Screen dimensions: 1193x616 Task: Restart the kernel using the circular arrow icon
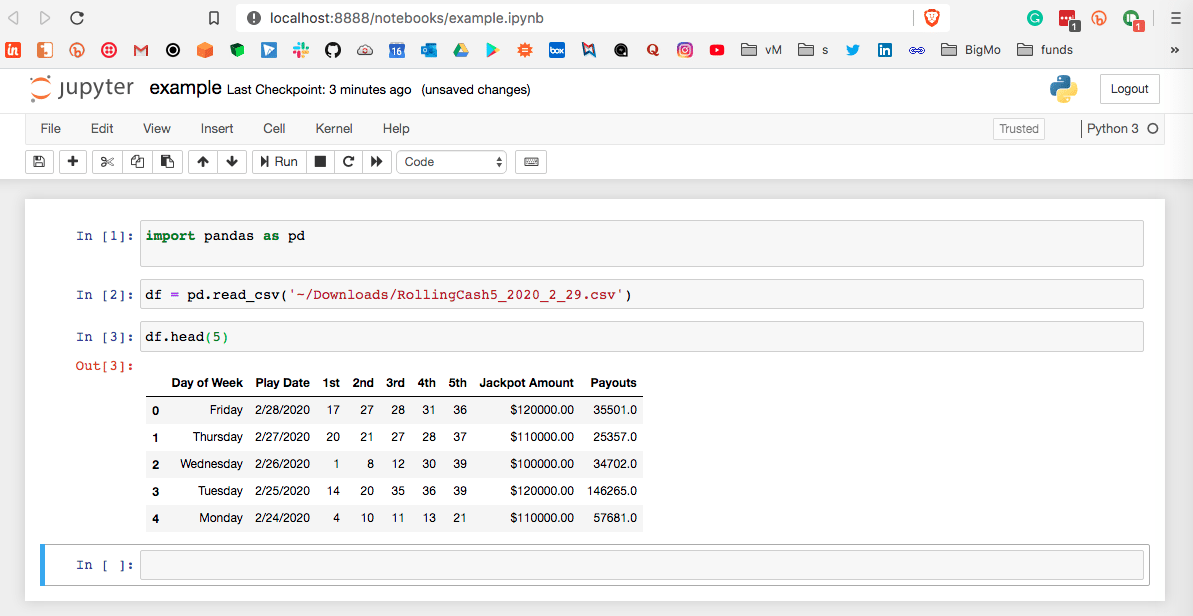click(348, 162)
